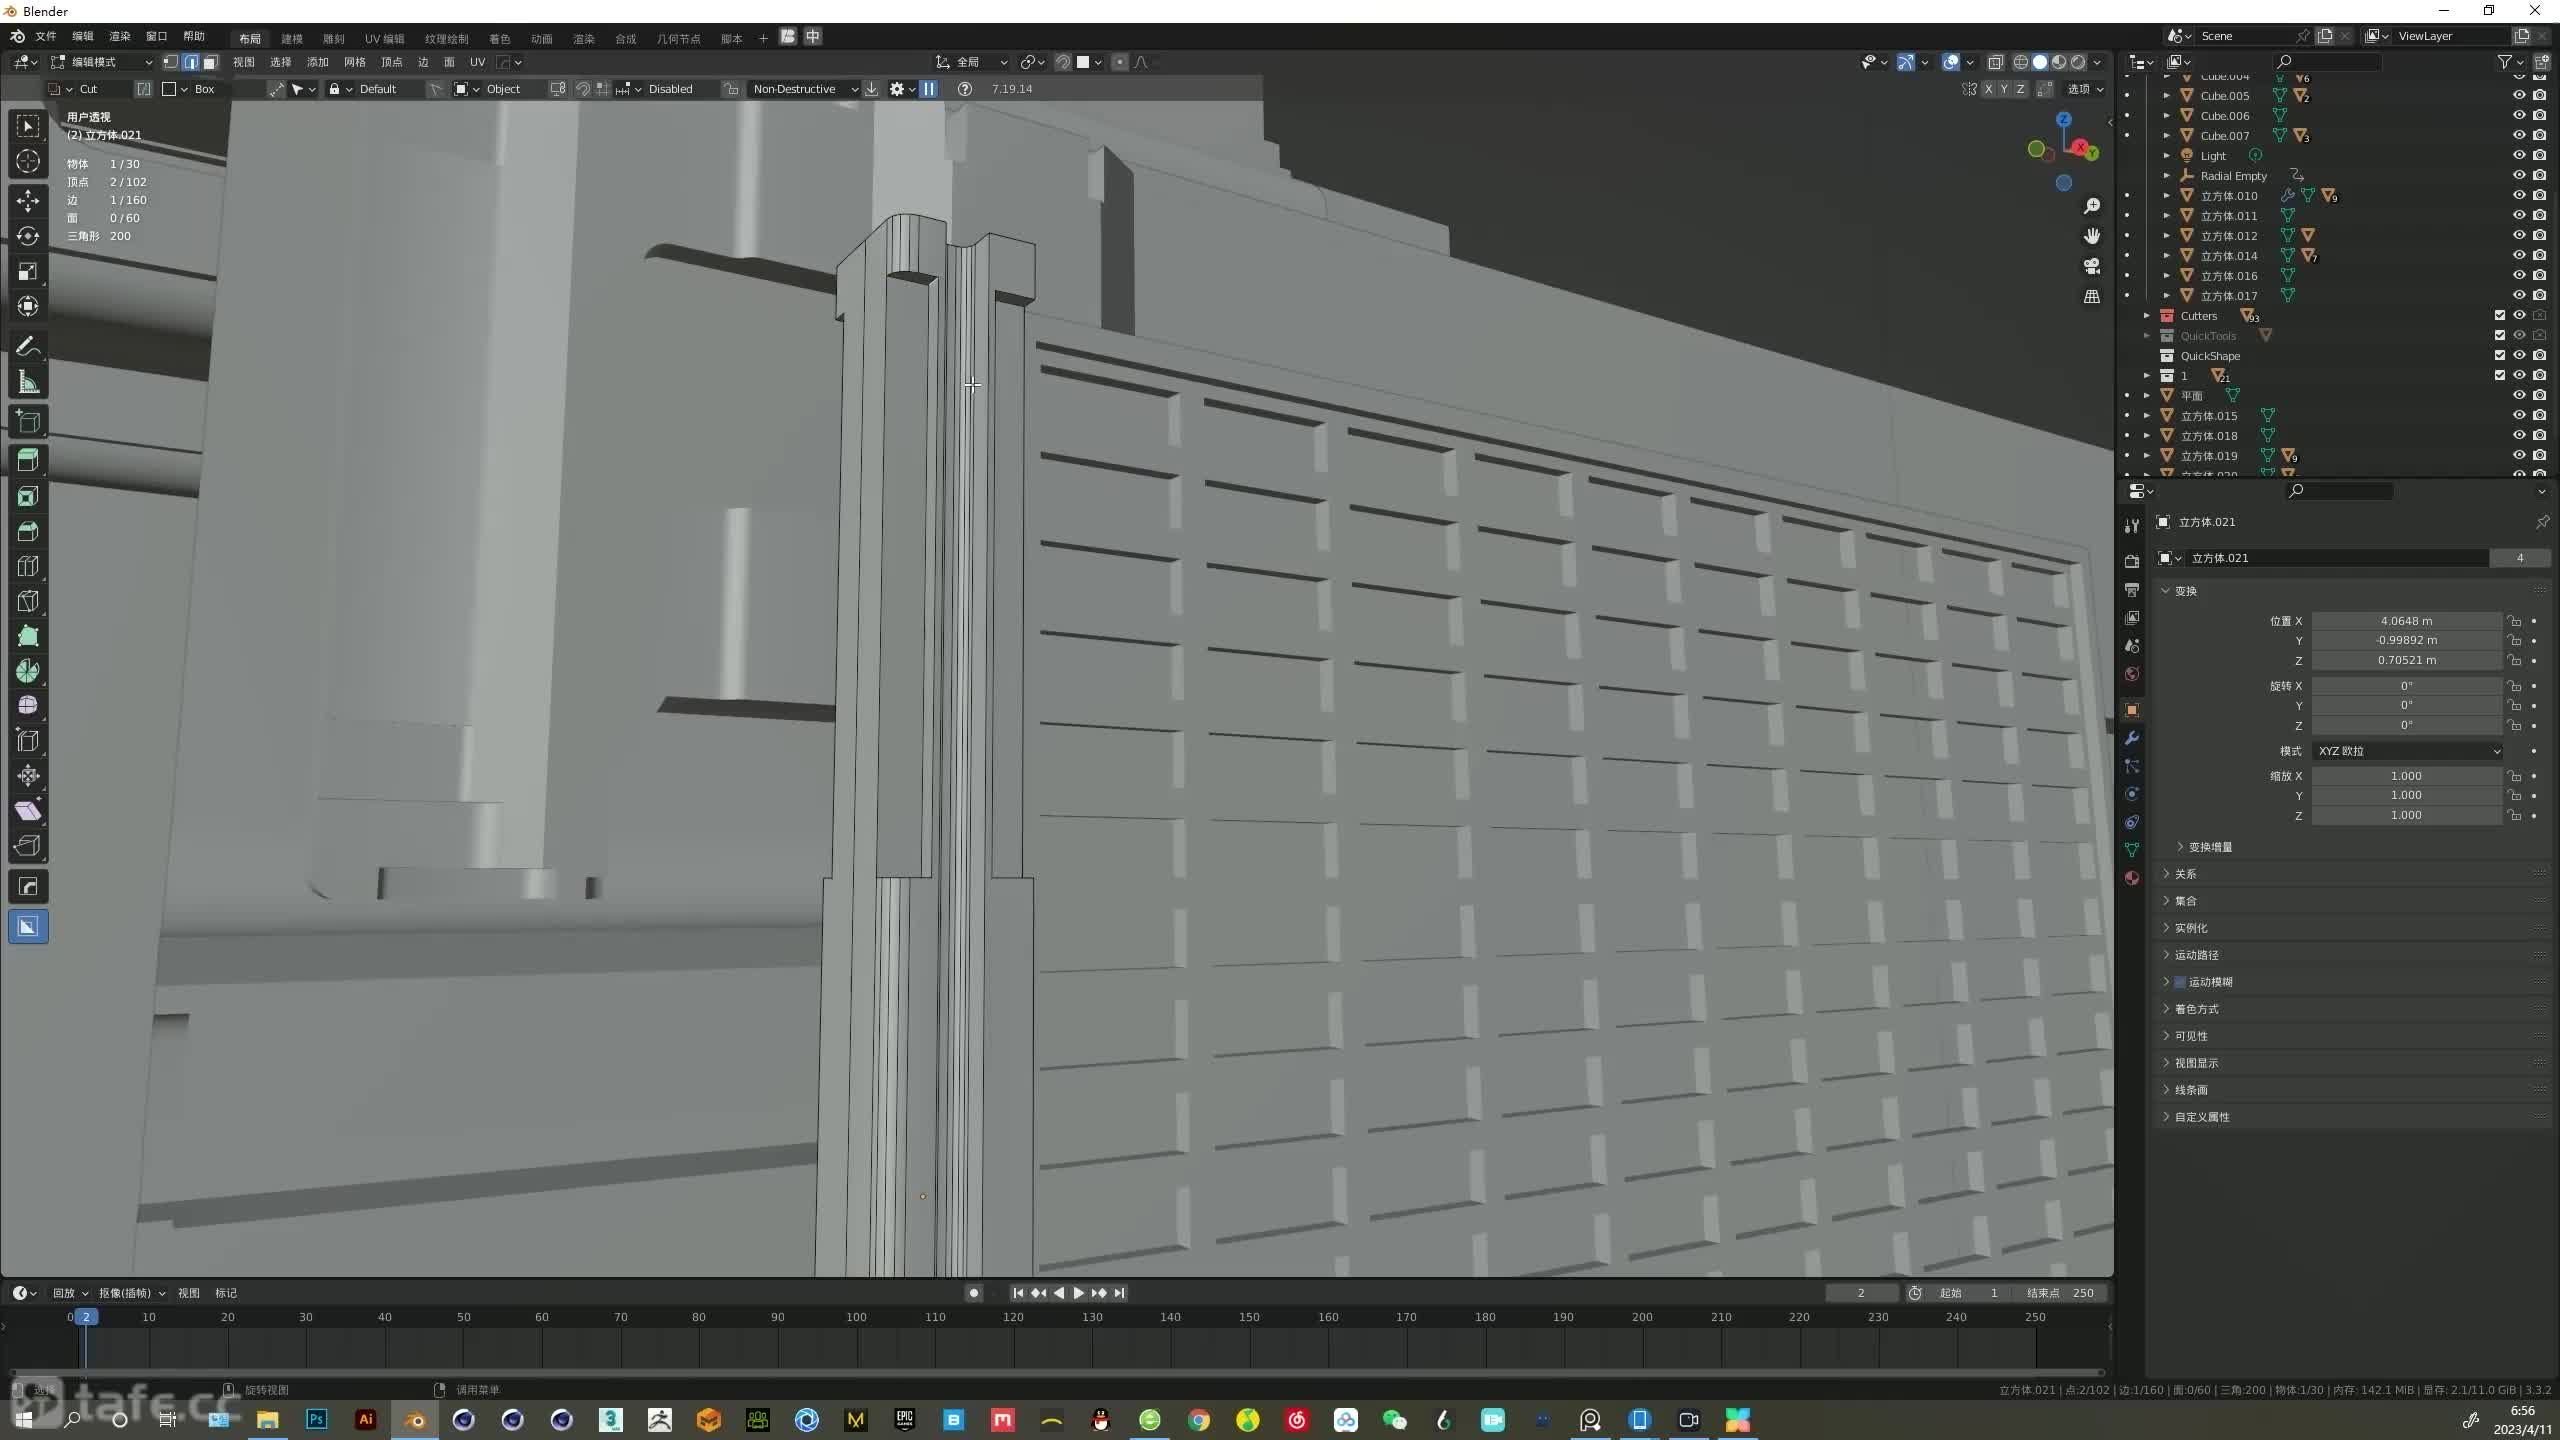The image size is (2560, 1440).
Task: Uncheck the QuickShape collection checkbox
Action: tap(2500, 356)
